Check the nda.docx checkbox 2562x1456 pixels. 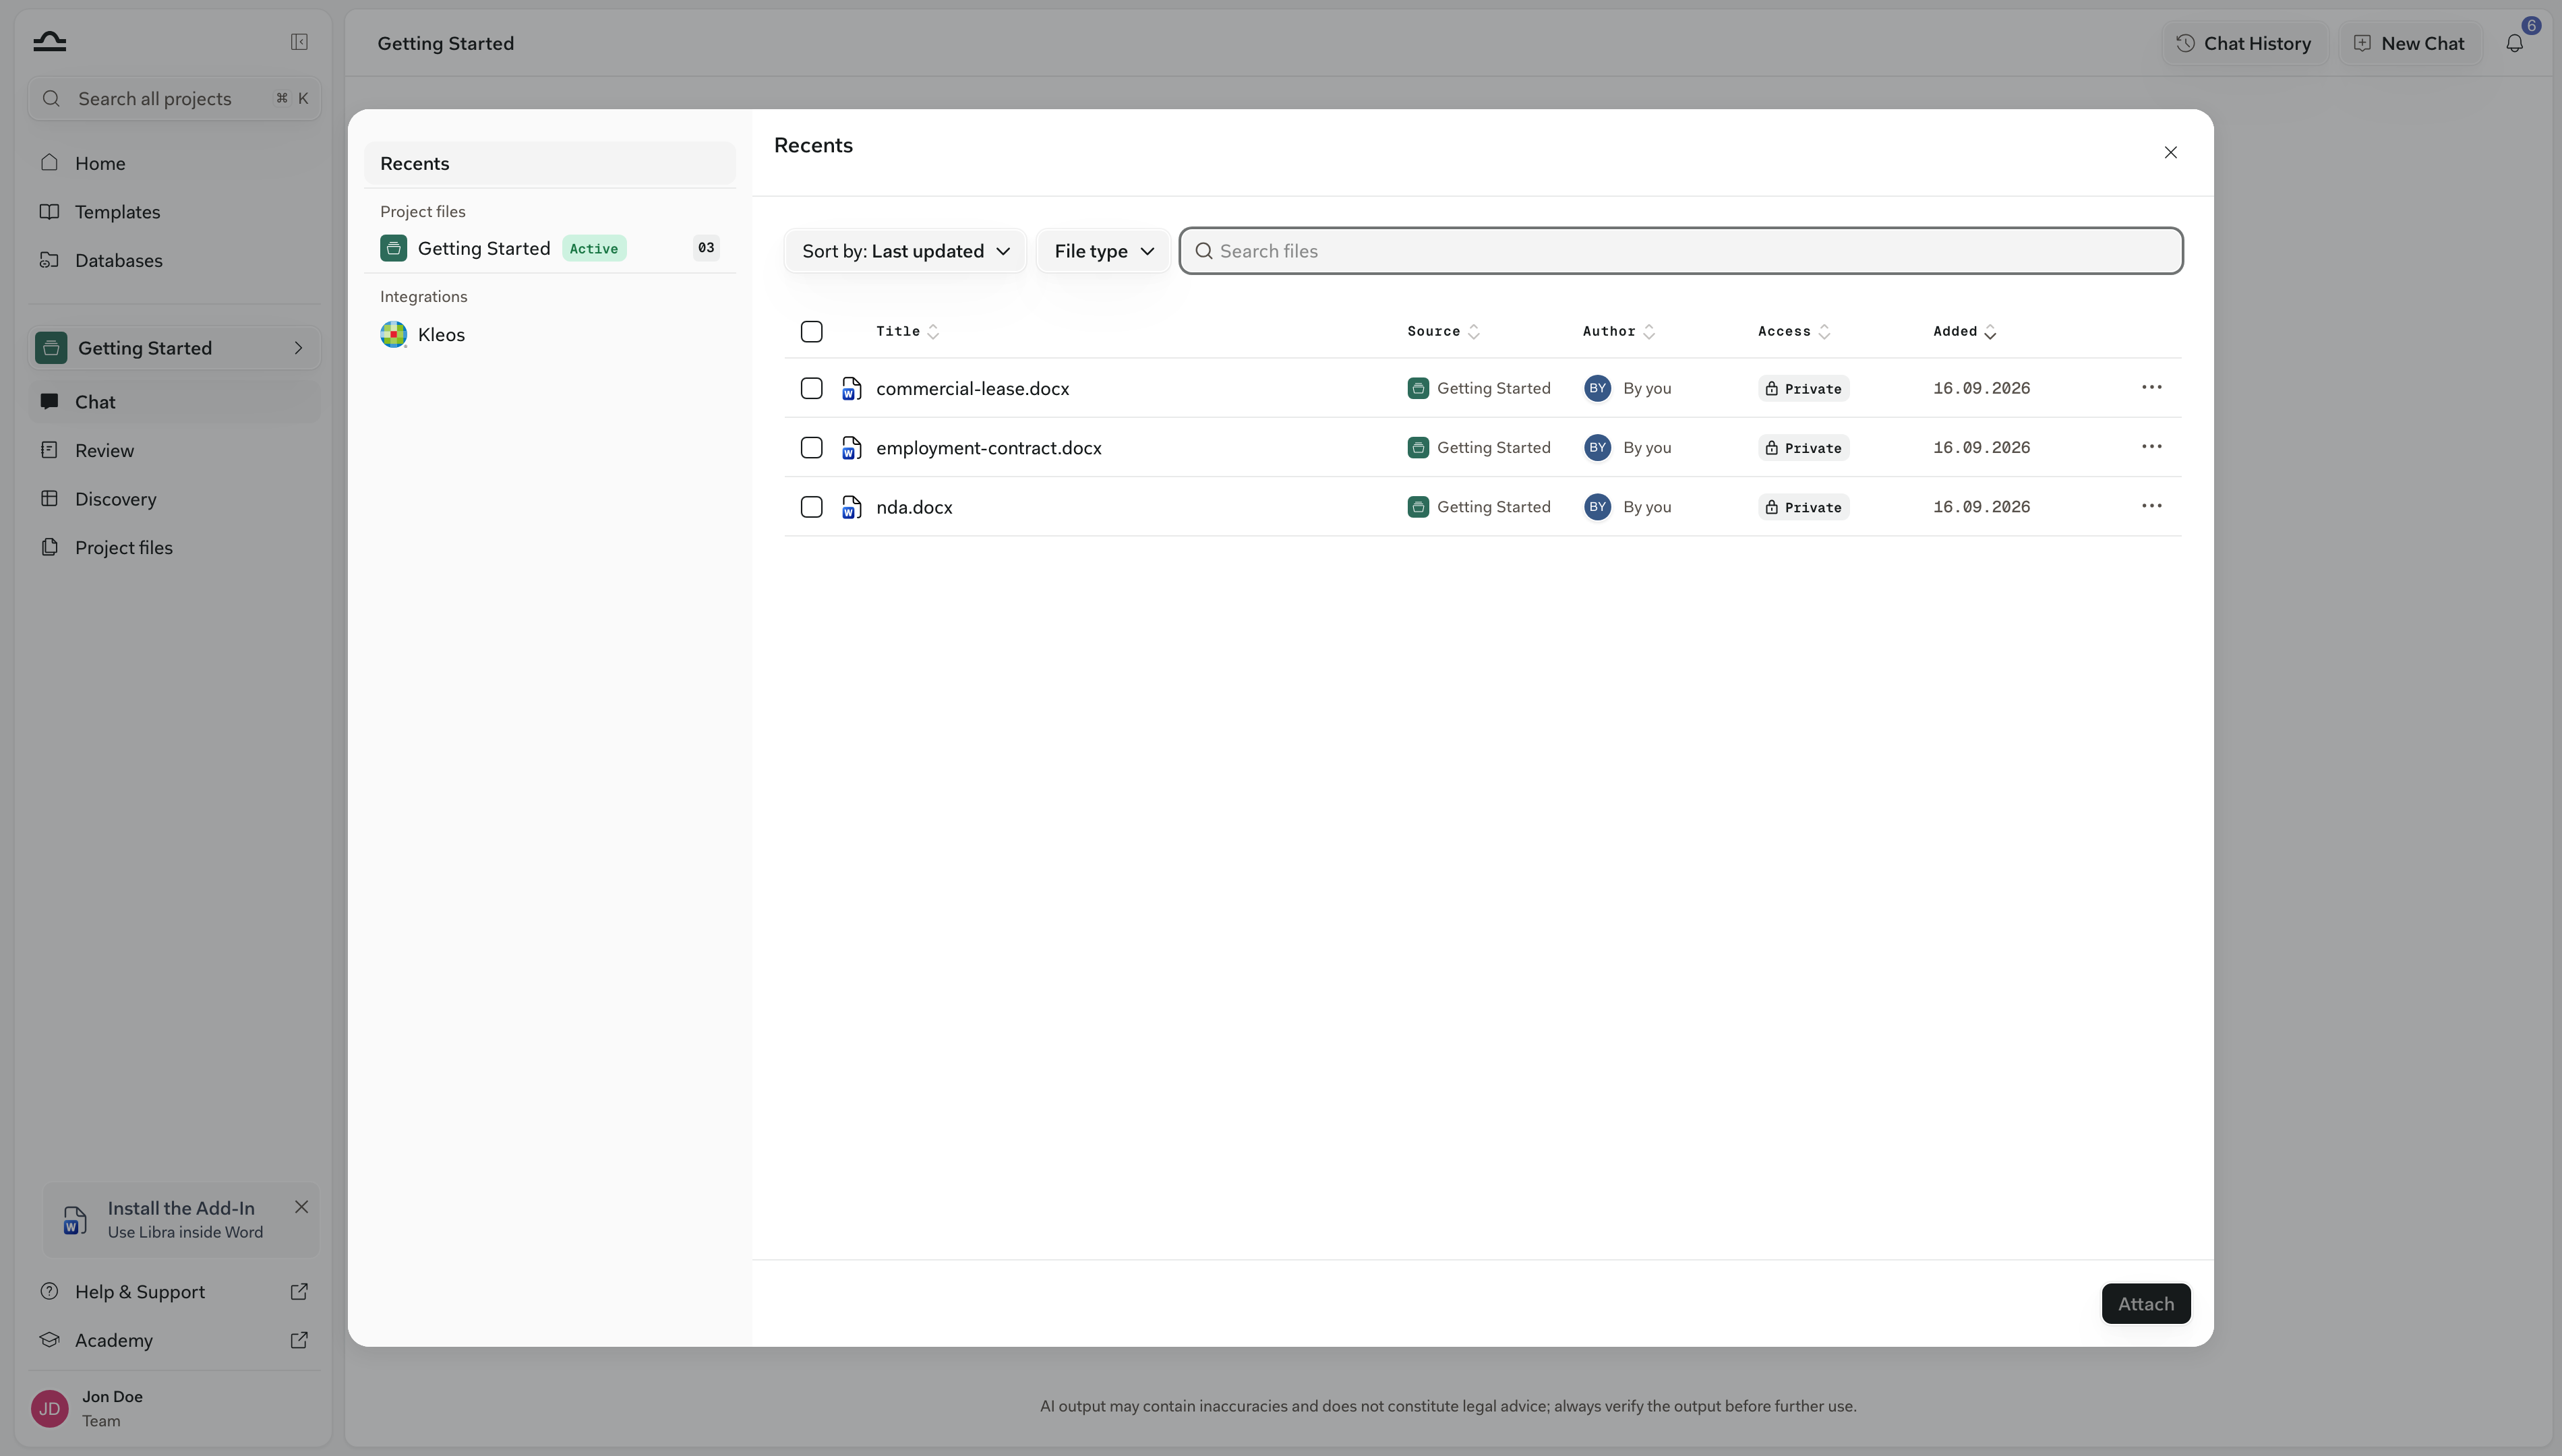pyautogui.click(x=811, y=507)
